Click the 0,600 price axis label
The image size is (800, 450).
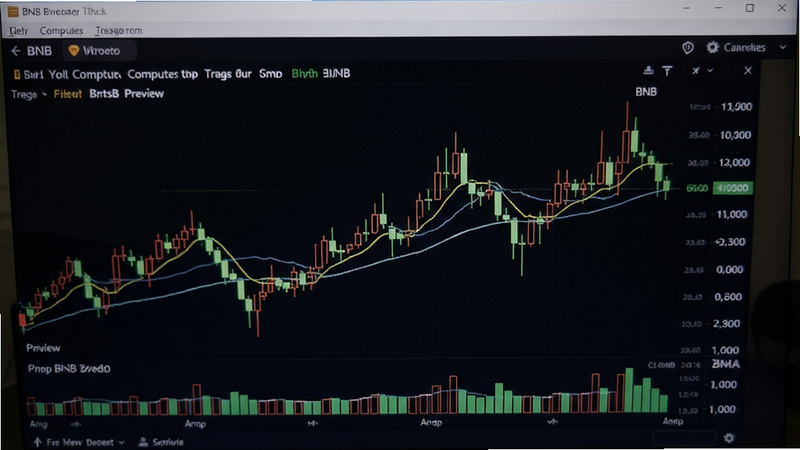pos(728,297)
